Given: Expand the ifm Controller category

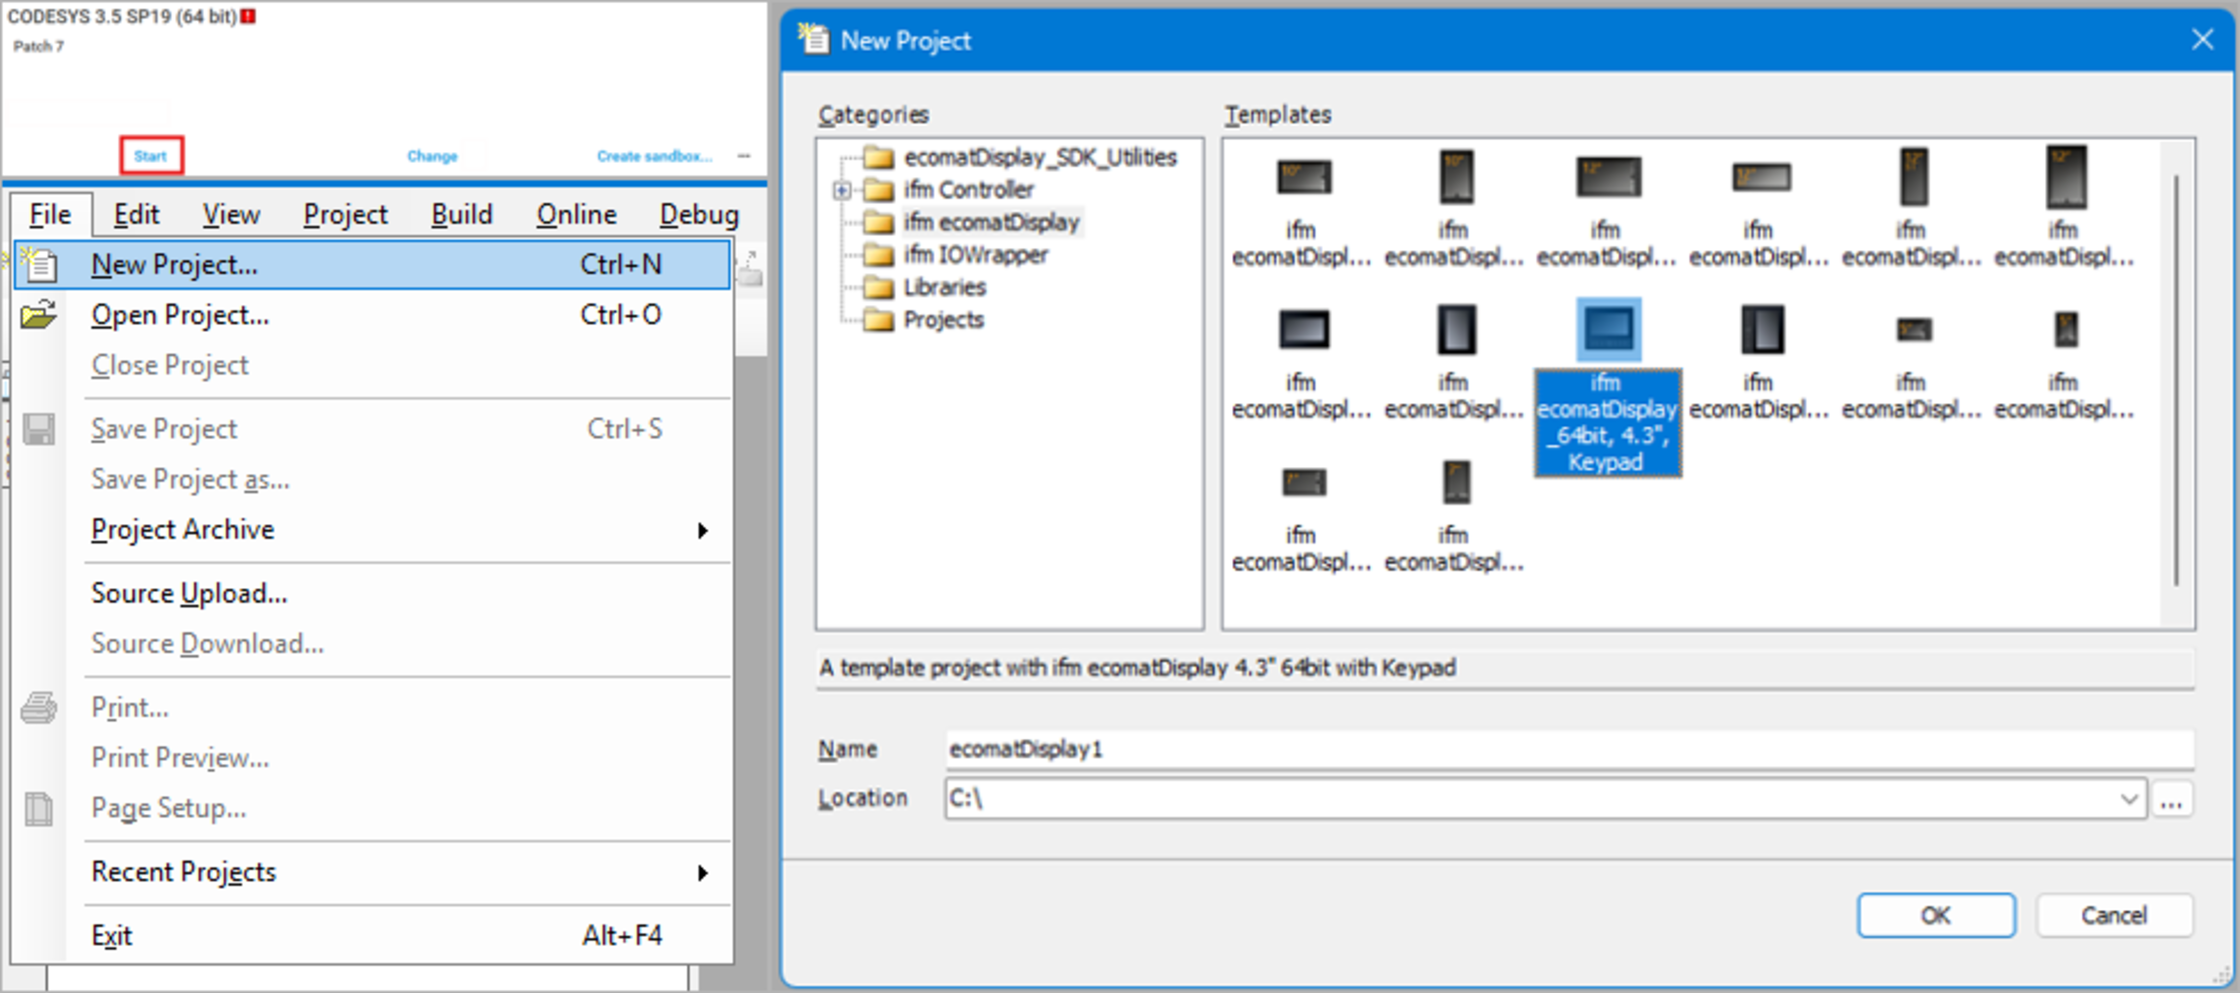Looking at the screenshot, I should pyautogui.click(x=842, y=190).
